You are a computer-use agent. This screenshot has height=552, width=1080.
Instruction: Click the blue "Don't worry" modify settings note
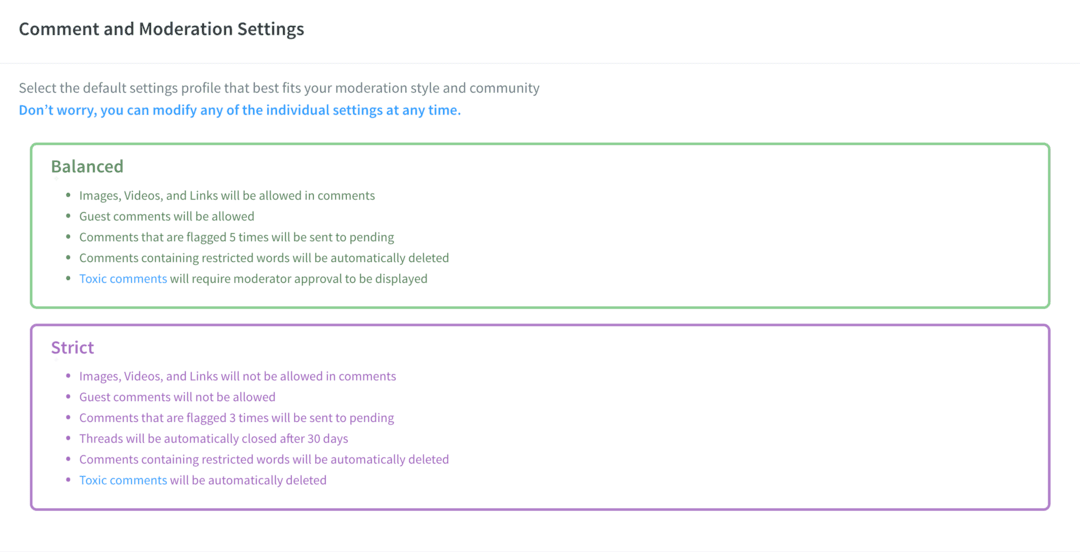(240, 110)
